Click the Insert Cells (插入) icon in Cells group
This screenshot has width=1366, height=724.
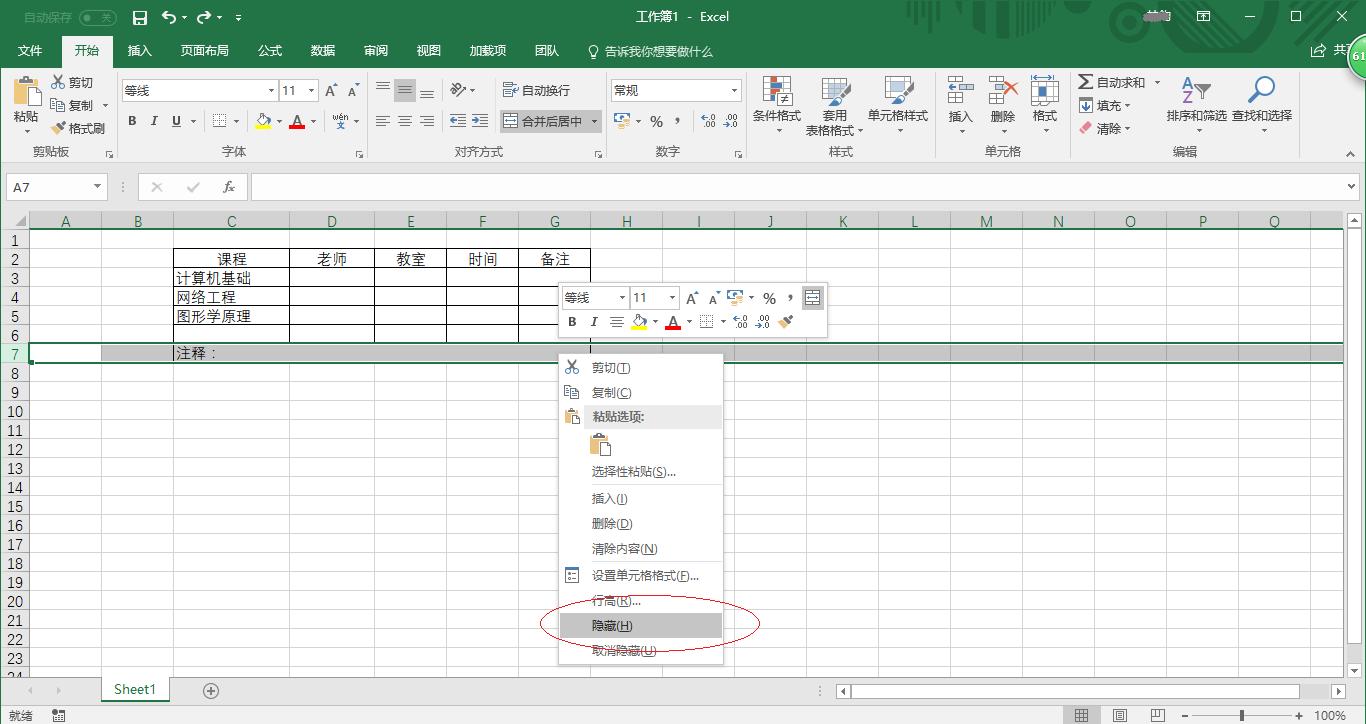959,100
